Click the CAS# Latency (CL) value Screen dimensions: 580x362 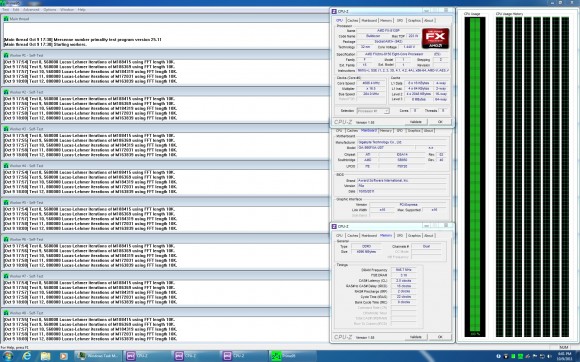(403, 281)
